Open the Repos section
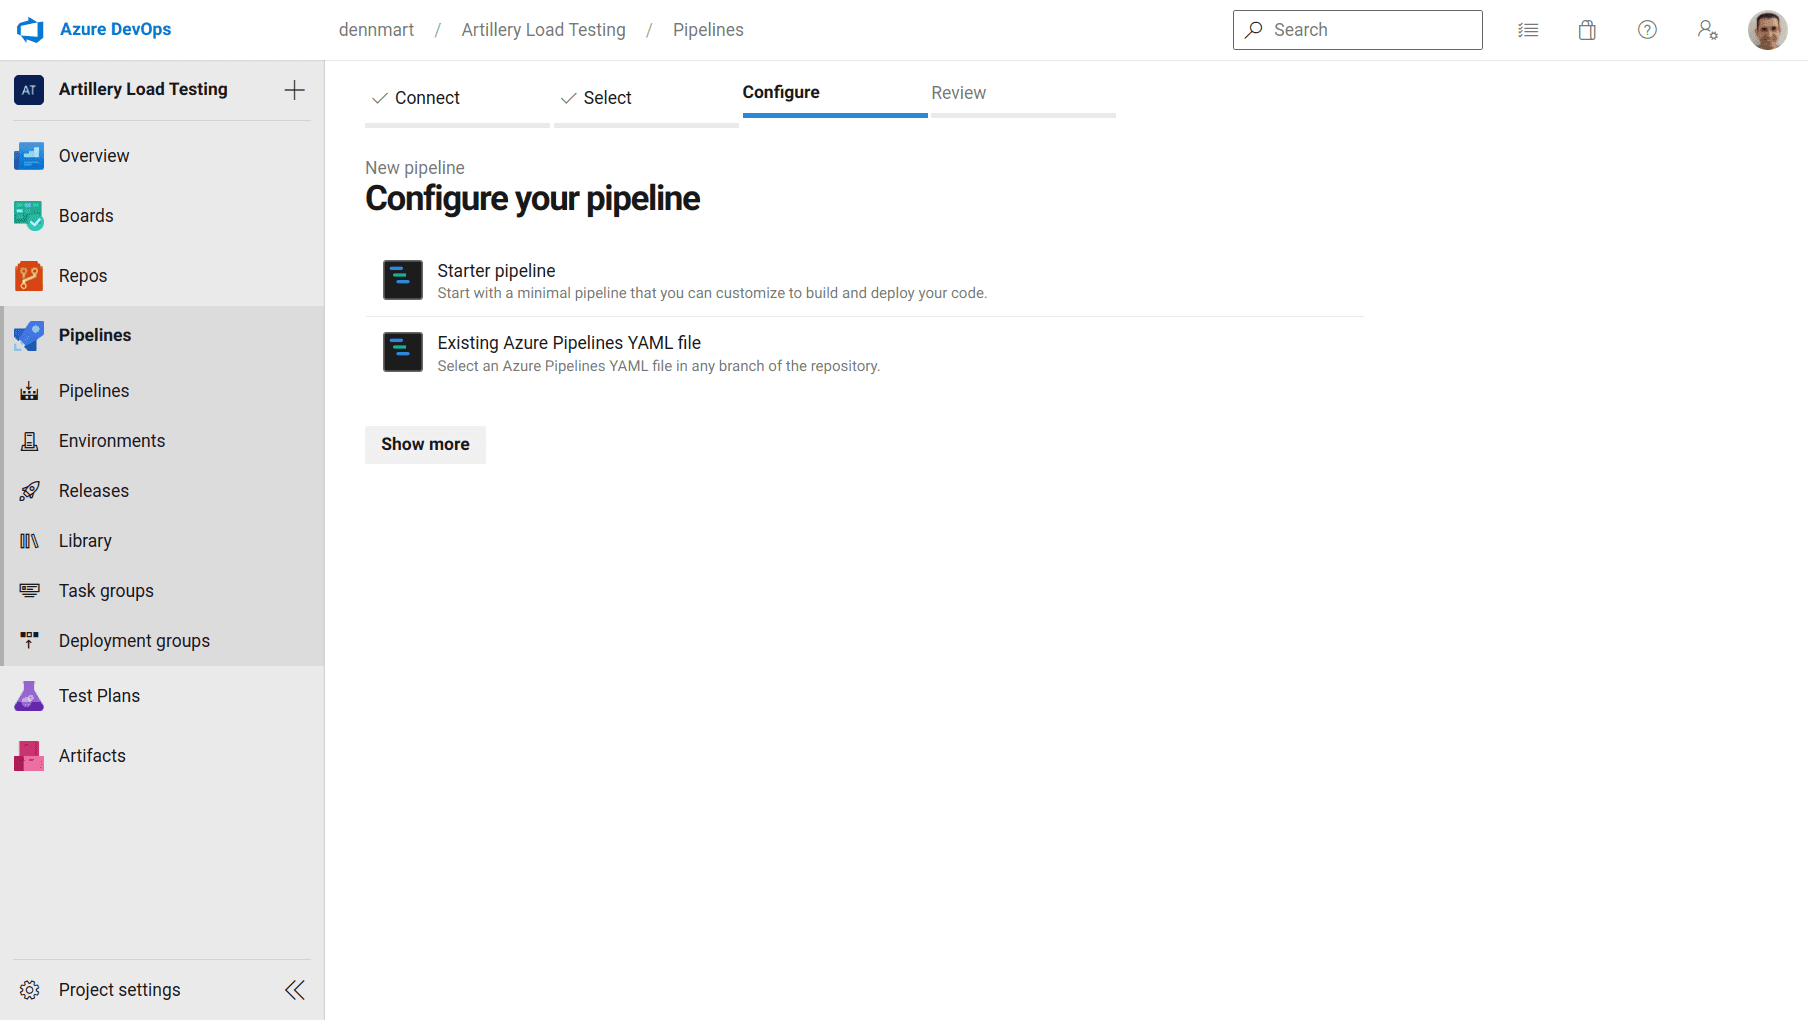This screenshot has height=1020, width=1808. click(83, 275)
